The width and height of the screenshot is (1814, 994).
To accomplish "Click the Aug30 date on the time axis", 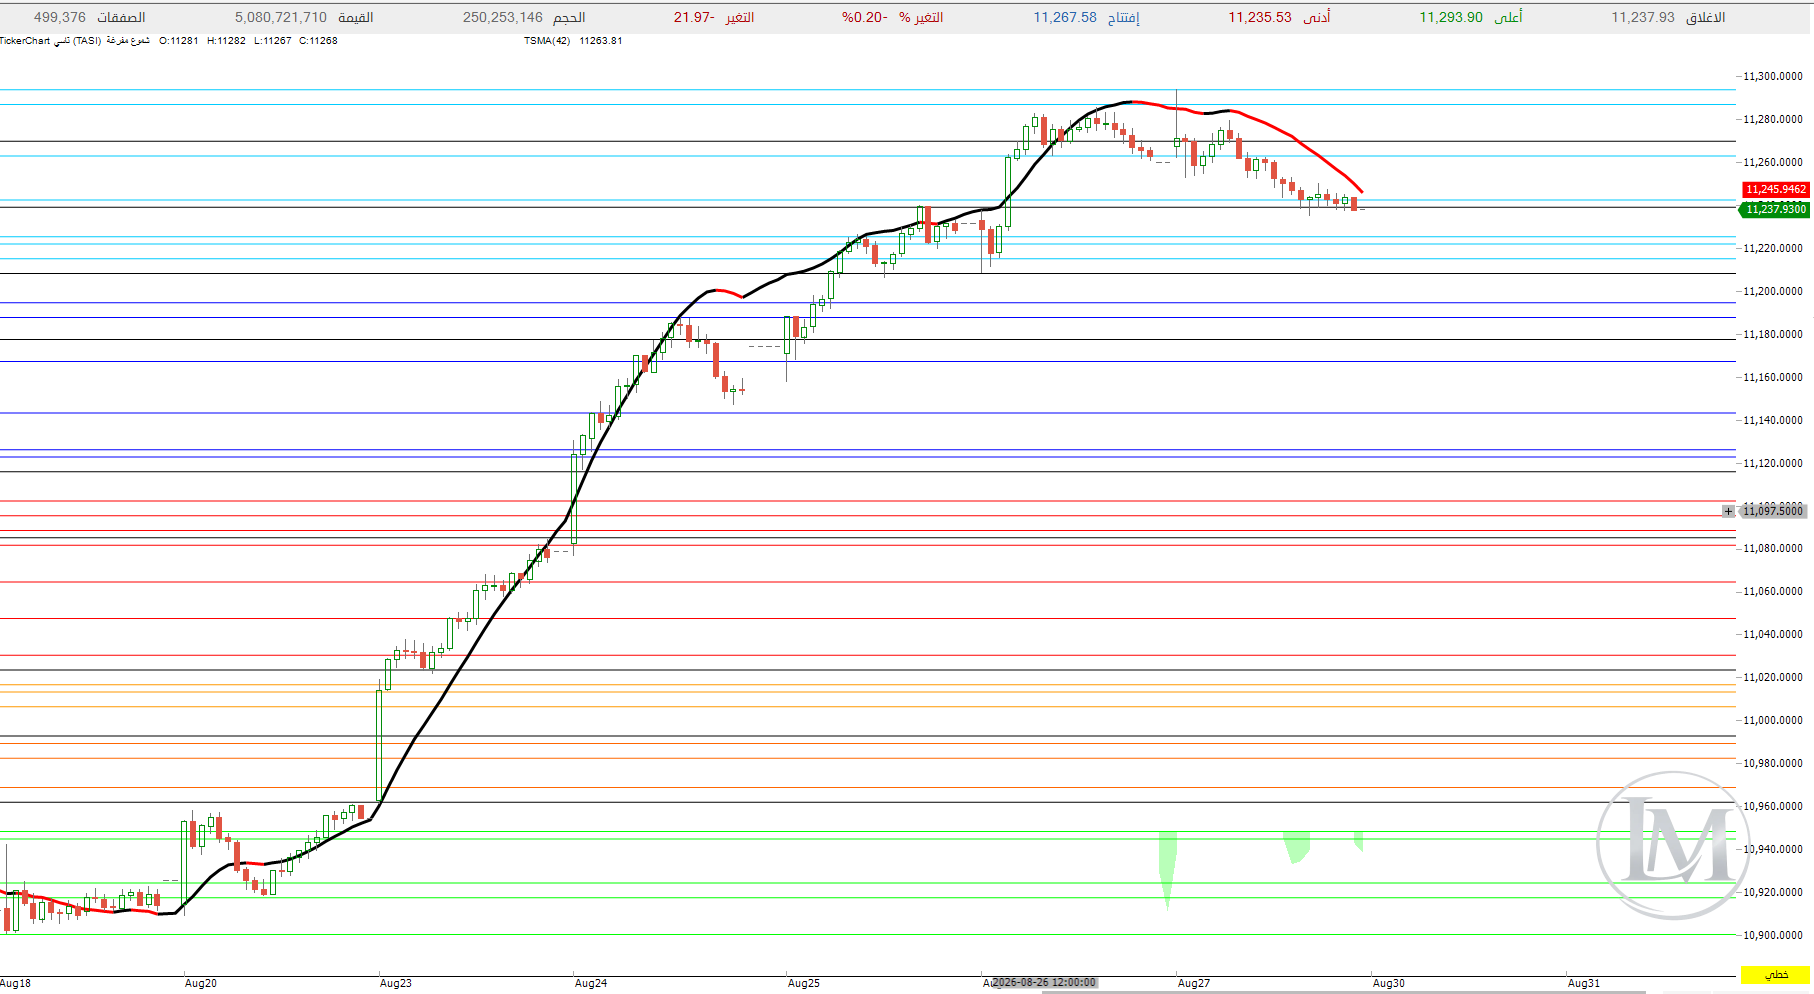I will pyautogui.click(x=1389, y=983).
